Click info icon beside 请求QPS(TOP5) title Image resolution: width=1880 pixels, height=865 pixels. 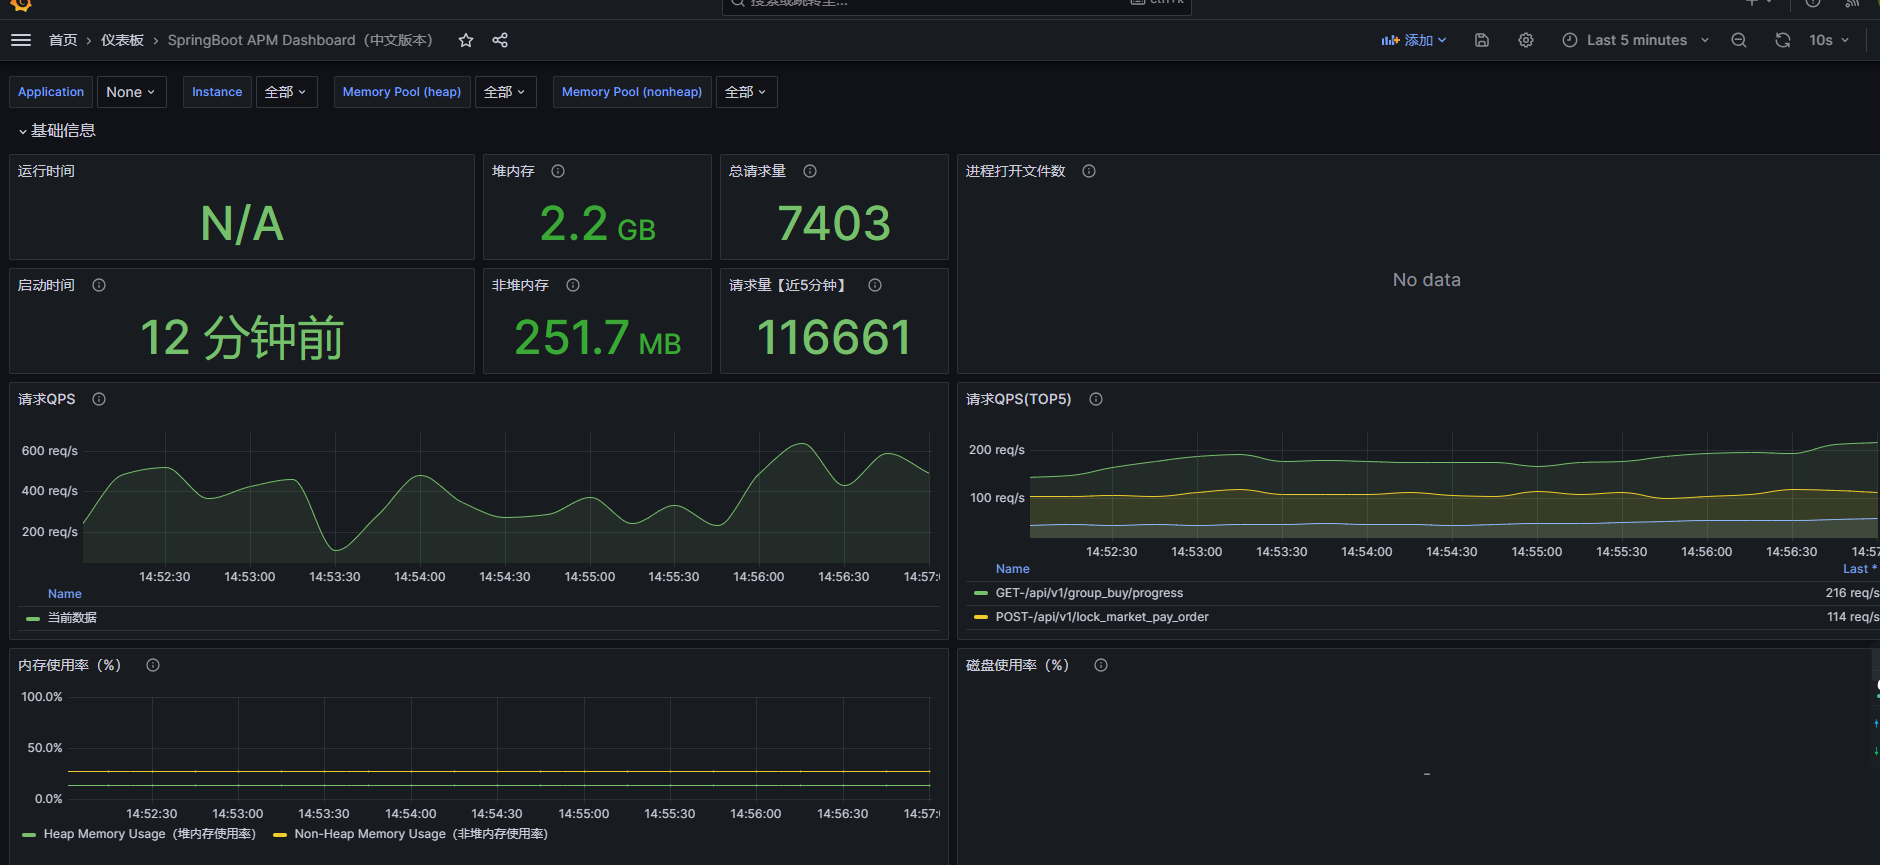(x=1096, y=399)
